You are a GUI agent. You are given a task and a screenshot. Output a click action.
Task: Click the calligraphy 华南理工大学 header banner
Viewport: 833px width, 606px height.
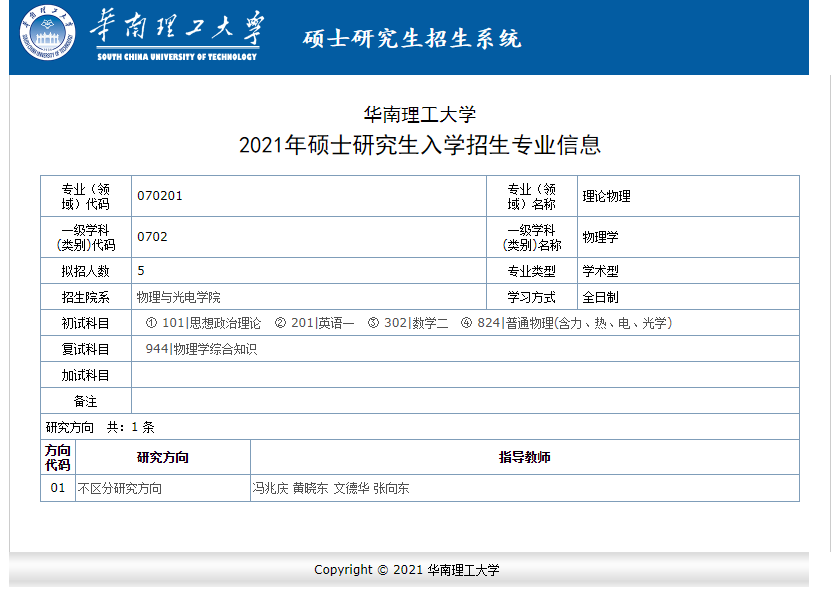tap(177, 35)
